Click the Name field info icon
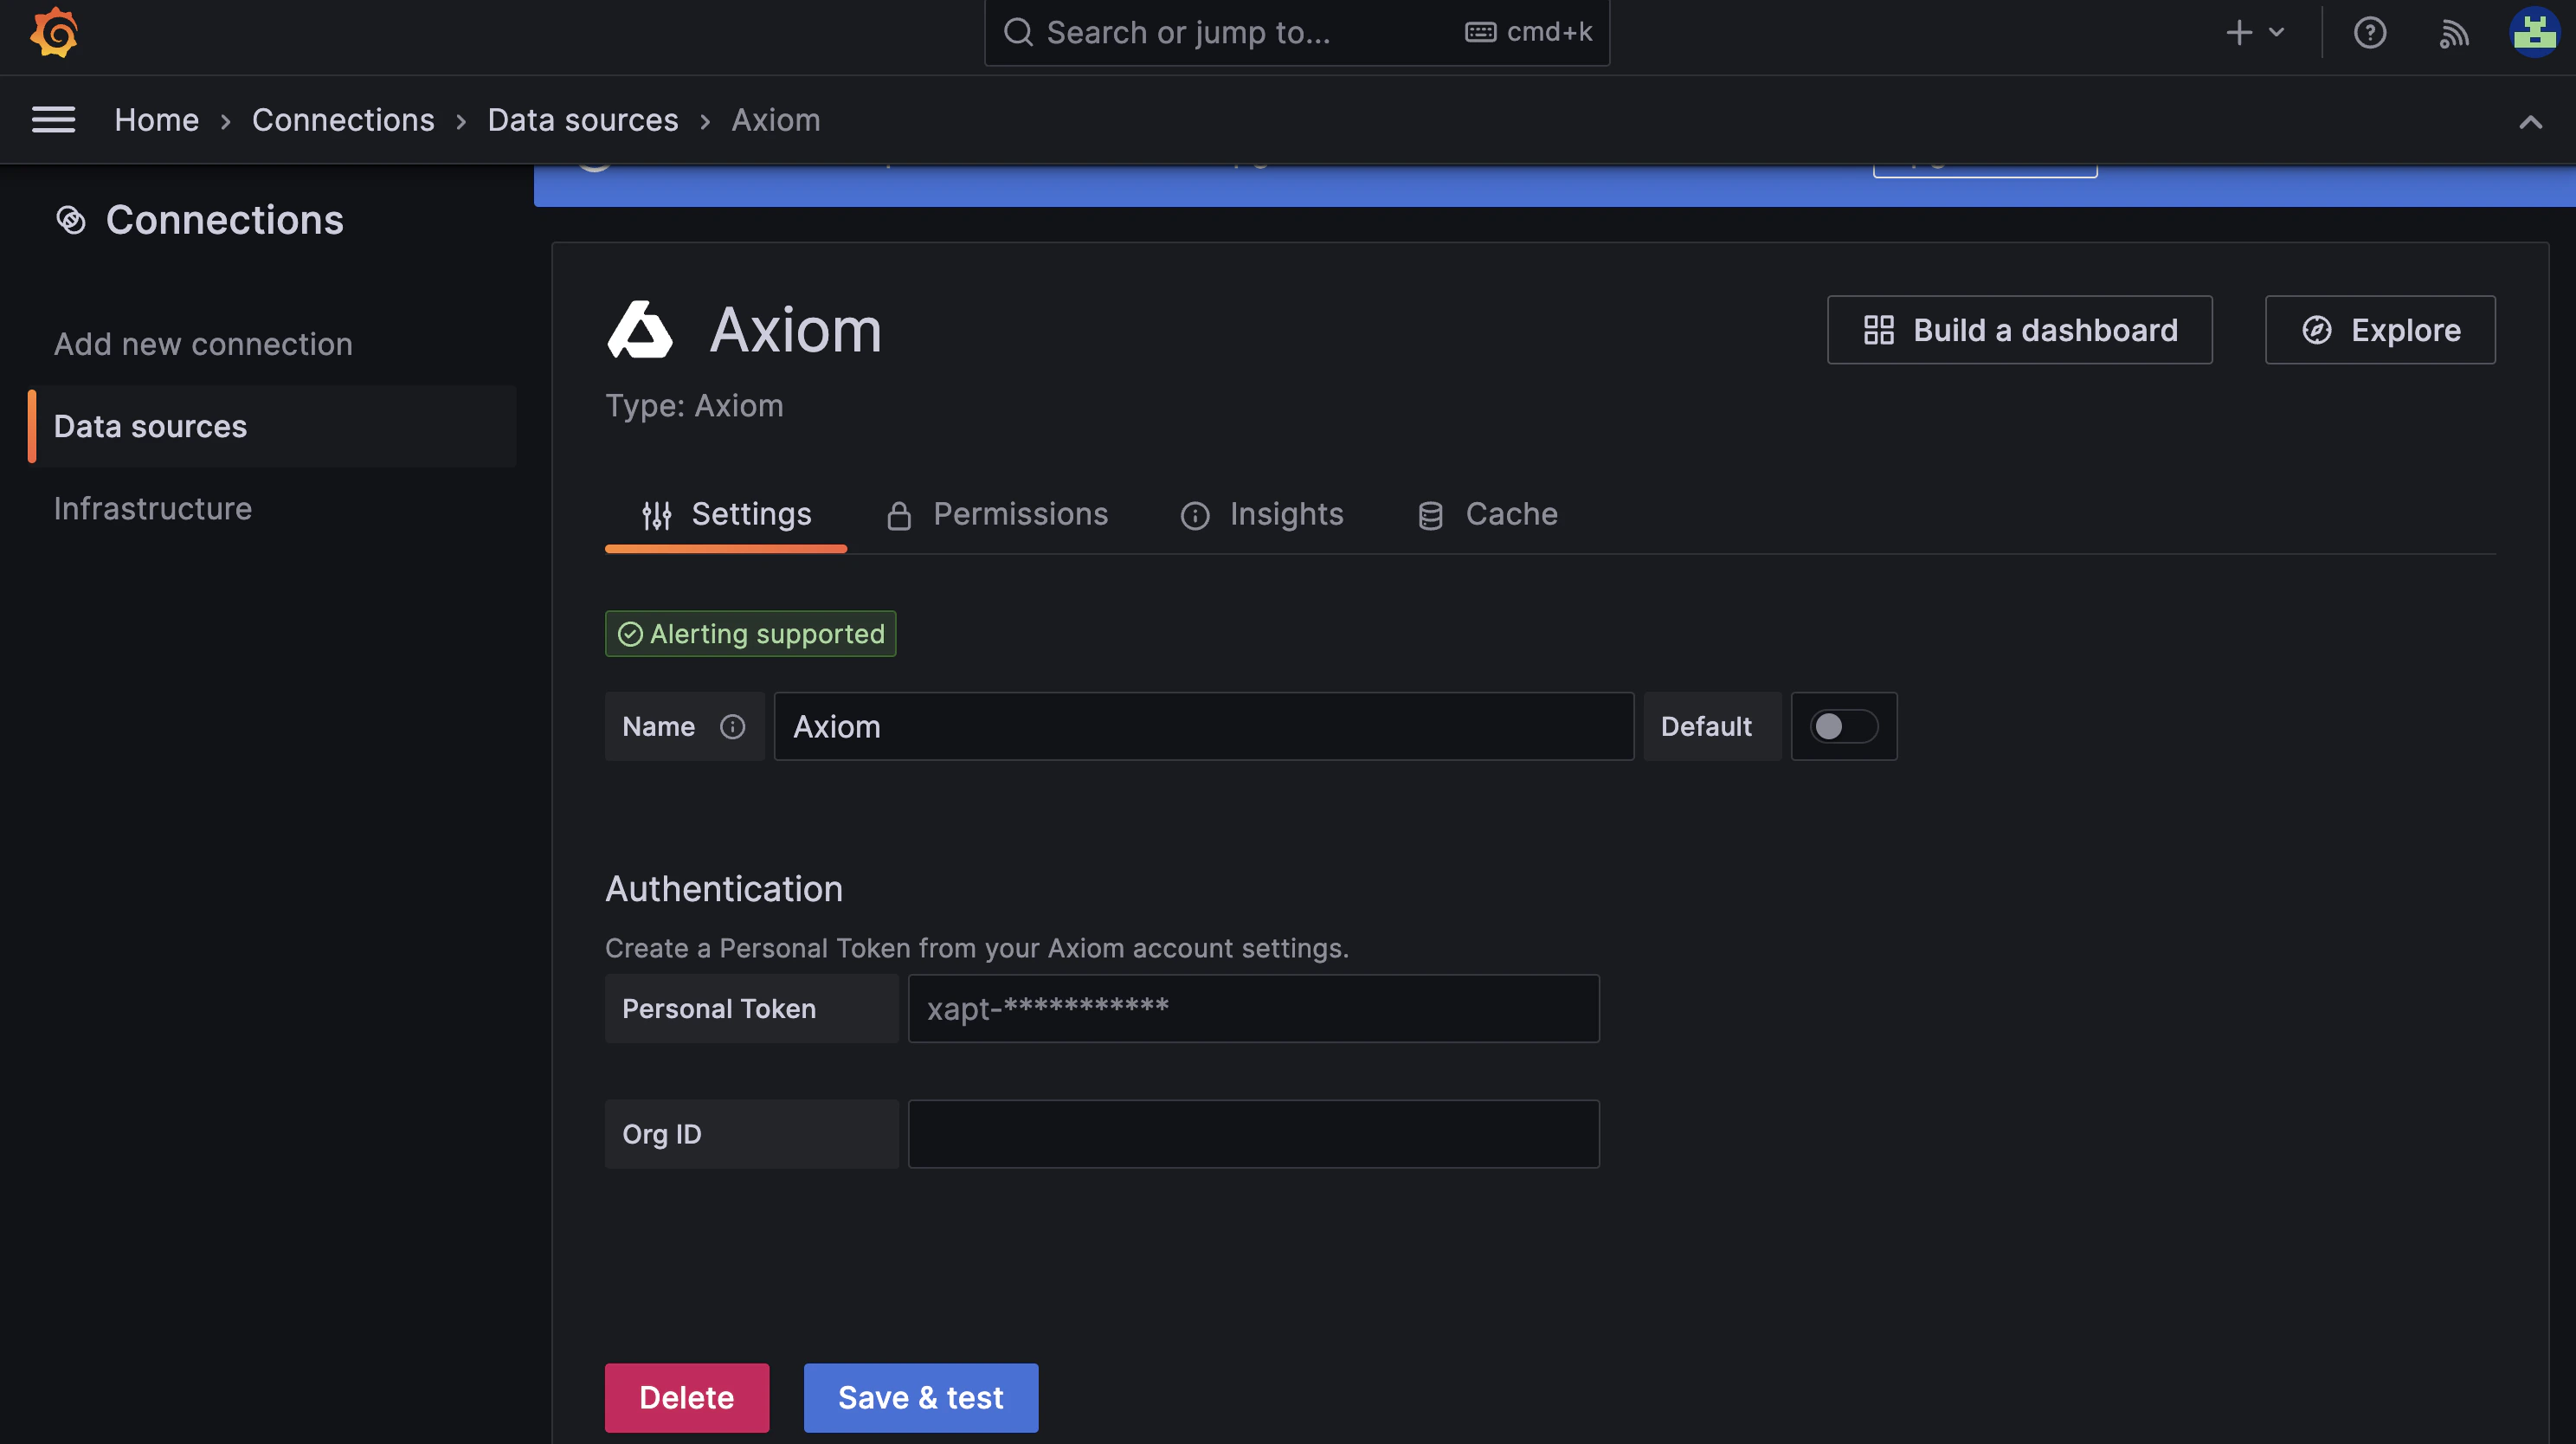Viewport: 2576px width, 1444px height. point(732,727)
